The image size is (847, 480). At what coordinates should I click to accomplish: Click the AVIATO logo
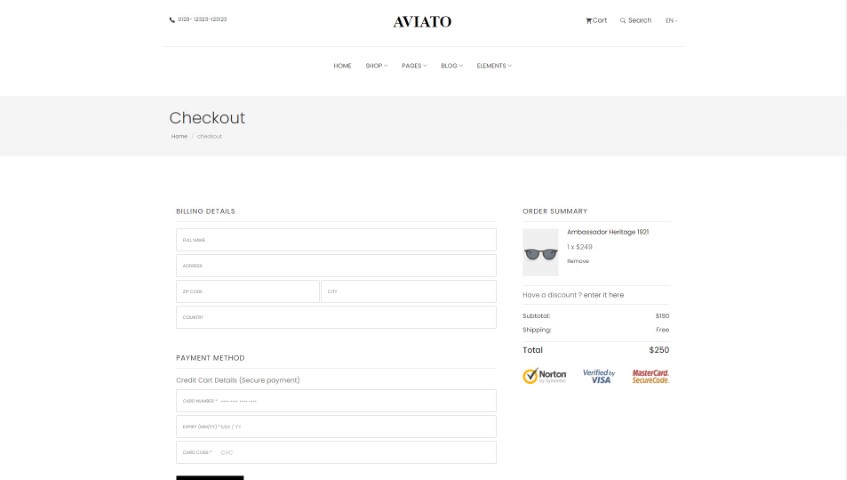point(422,22)
